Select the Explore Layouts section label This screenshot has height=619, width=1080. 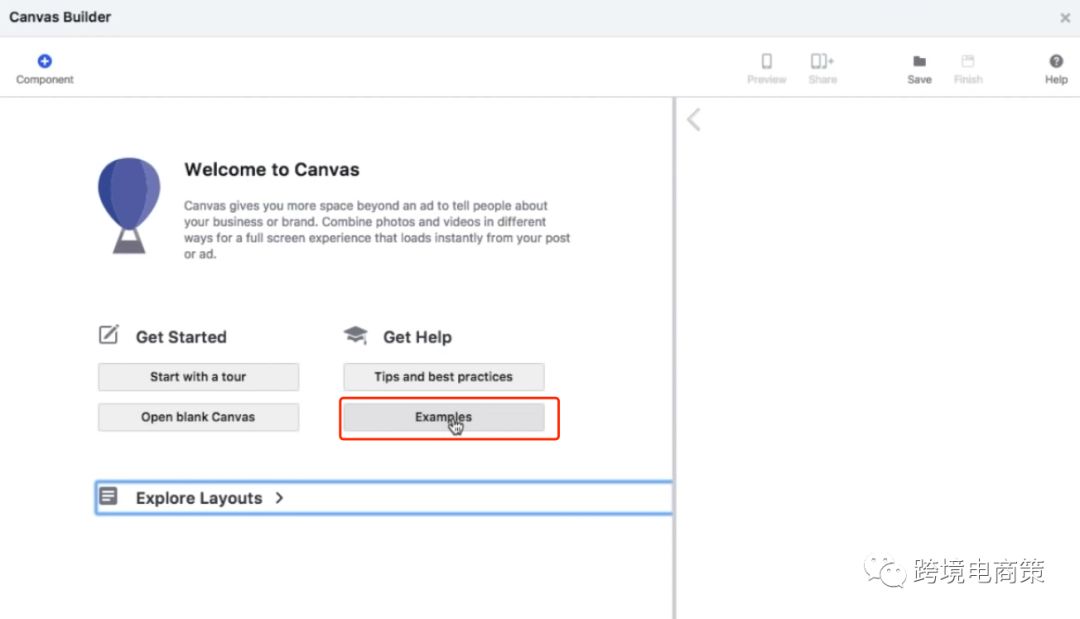(199, 498)
